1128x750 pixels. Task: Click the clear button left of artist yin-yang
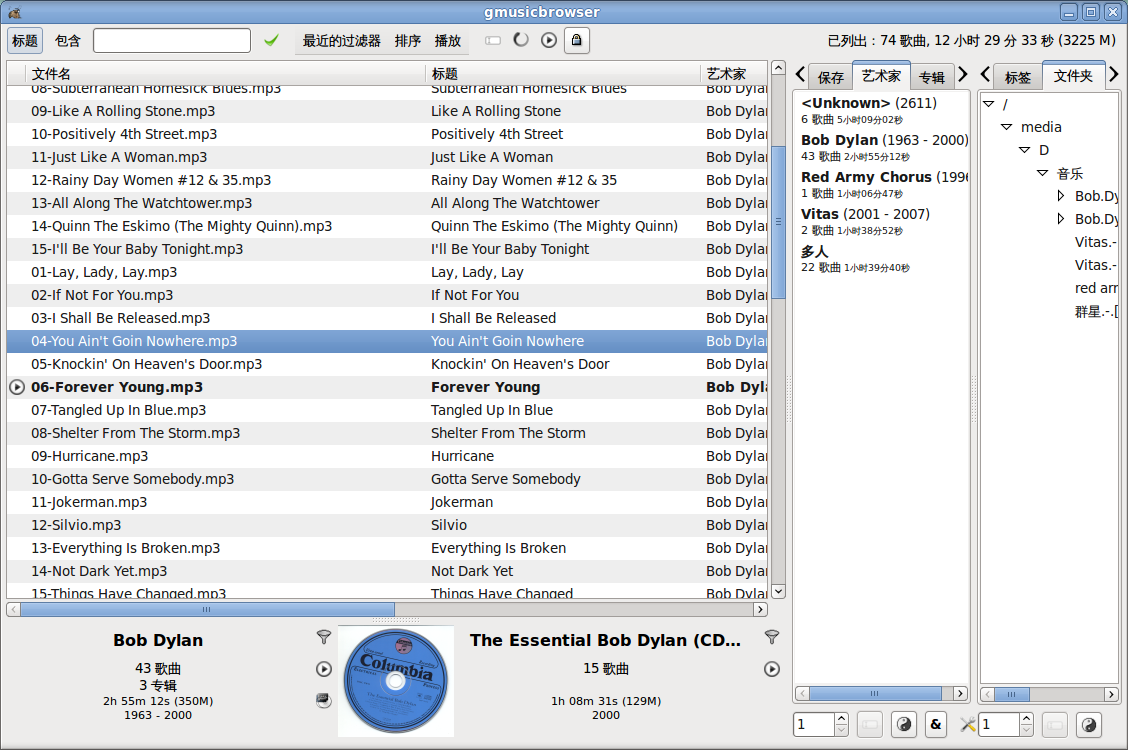pyautogui.click(x=870, y=724)
